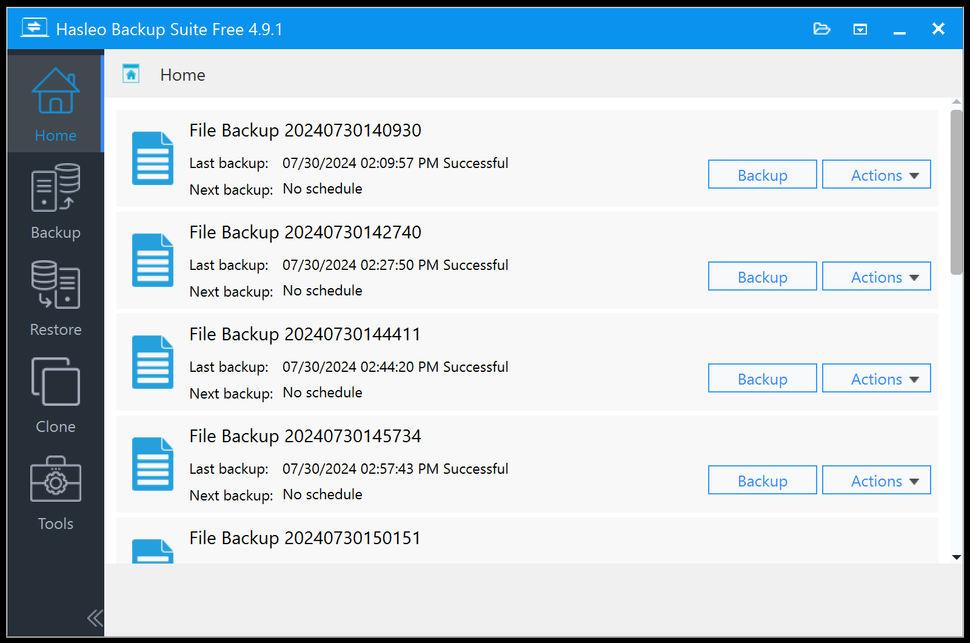Click the document icon for File Backup 20240730150151
This screenshot has height=643, width=970.
tap(152, 550)
